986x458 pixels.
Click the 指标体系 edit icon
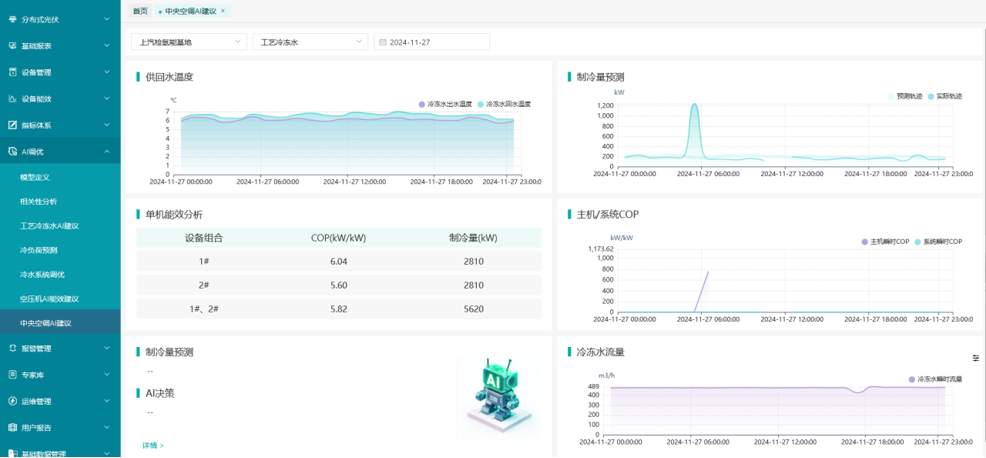pyautogui.click(x=13, y=125)
